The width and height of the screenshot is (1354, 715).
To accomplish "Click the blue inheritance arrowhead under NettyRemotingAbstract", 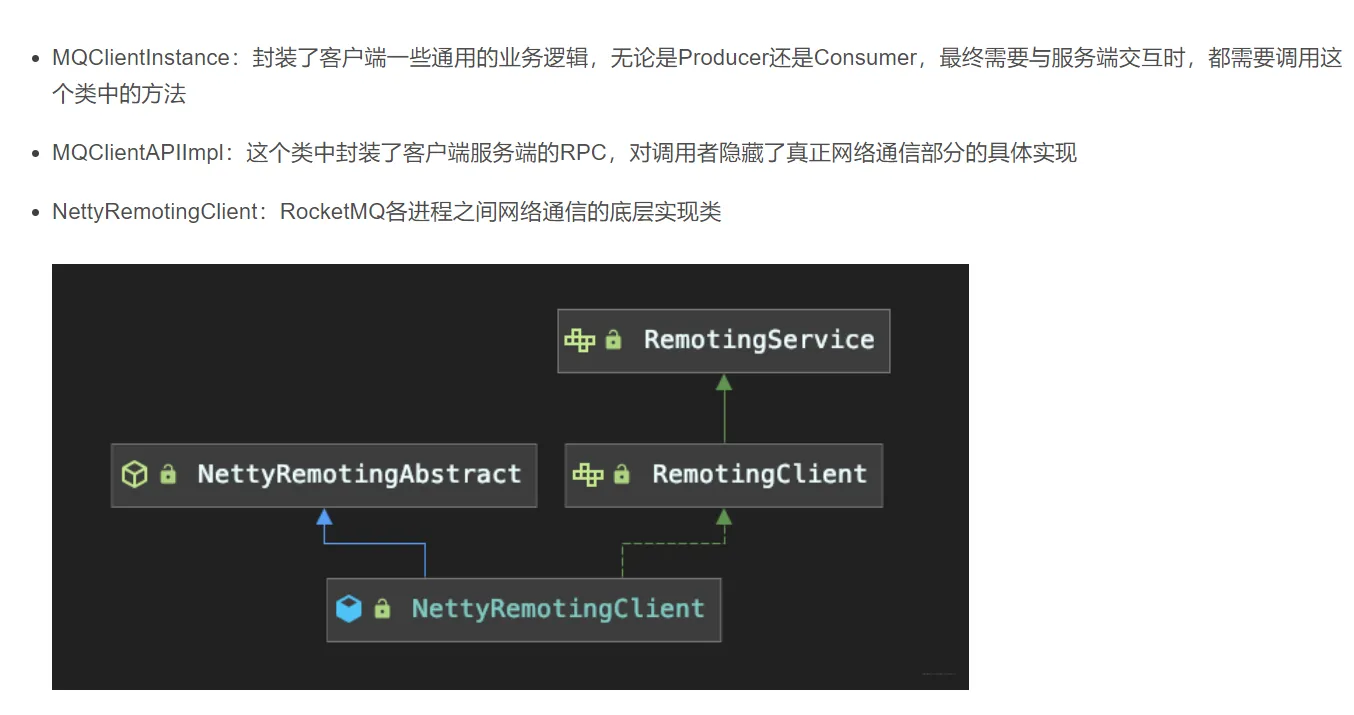I will point(324,516).
